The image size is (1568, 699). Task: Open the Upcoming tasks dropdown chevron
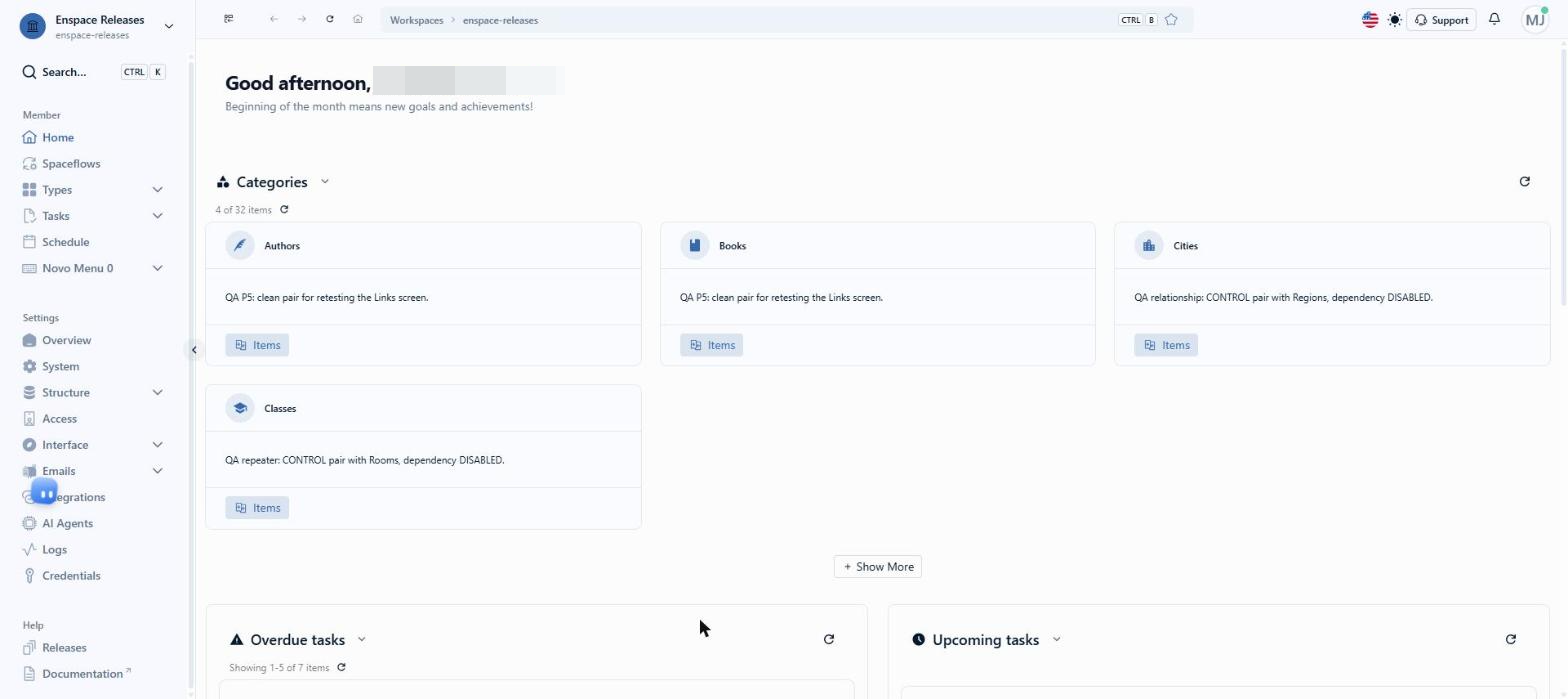(x=1056, y=640)
